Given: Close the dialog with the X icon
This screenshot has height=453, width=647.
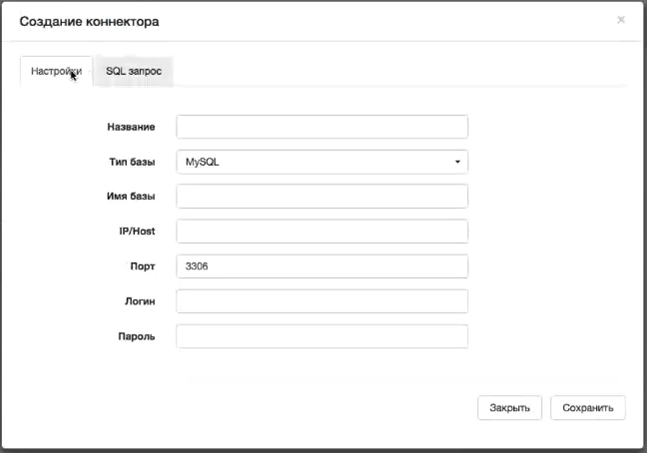Looking at the screenshot, I should (621, 19).
